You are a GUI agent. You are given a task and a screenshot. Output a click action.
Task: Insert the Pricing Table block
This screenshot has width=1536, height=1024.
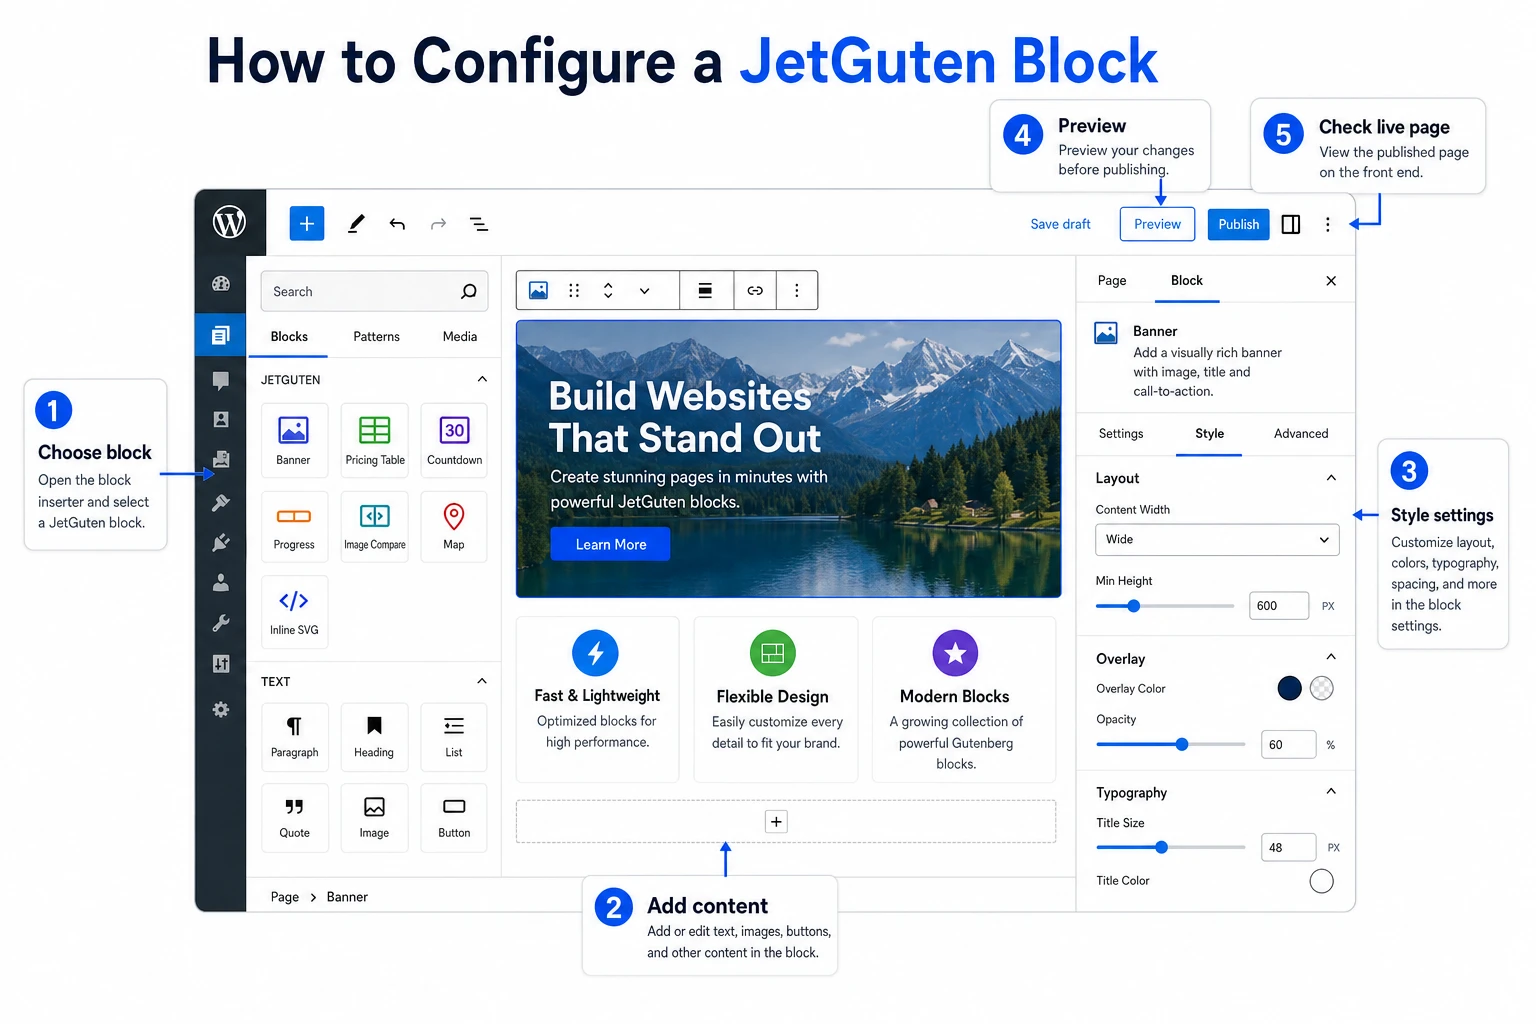375,441
